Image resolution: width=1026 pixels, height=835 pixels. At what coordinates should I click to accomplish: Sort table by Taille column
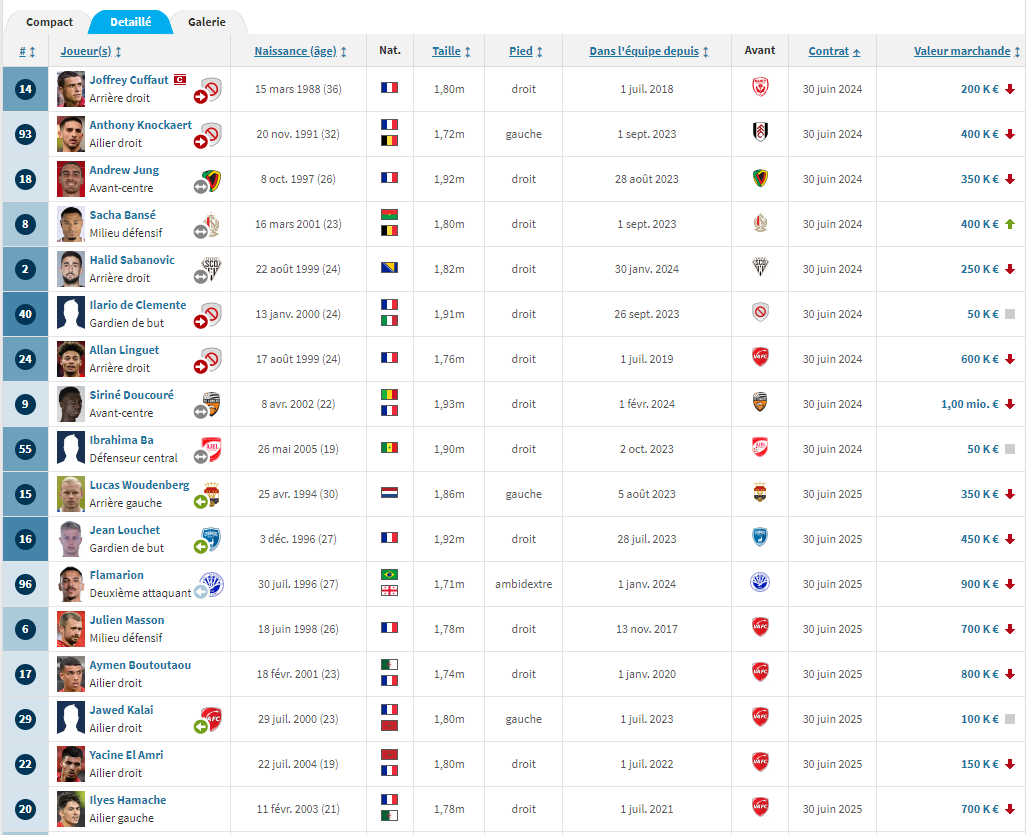451,51
